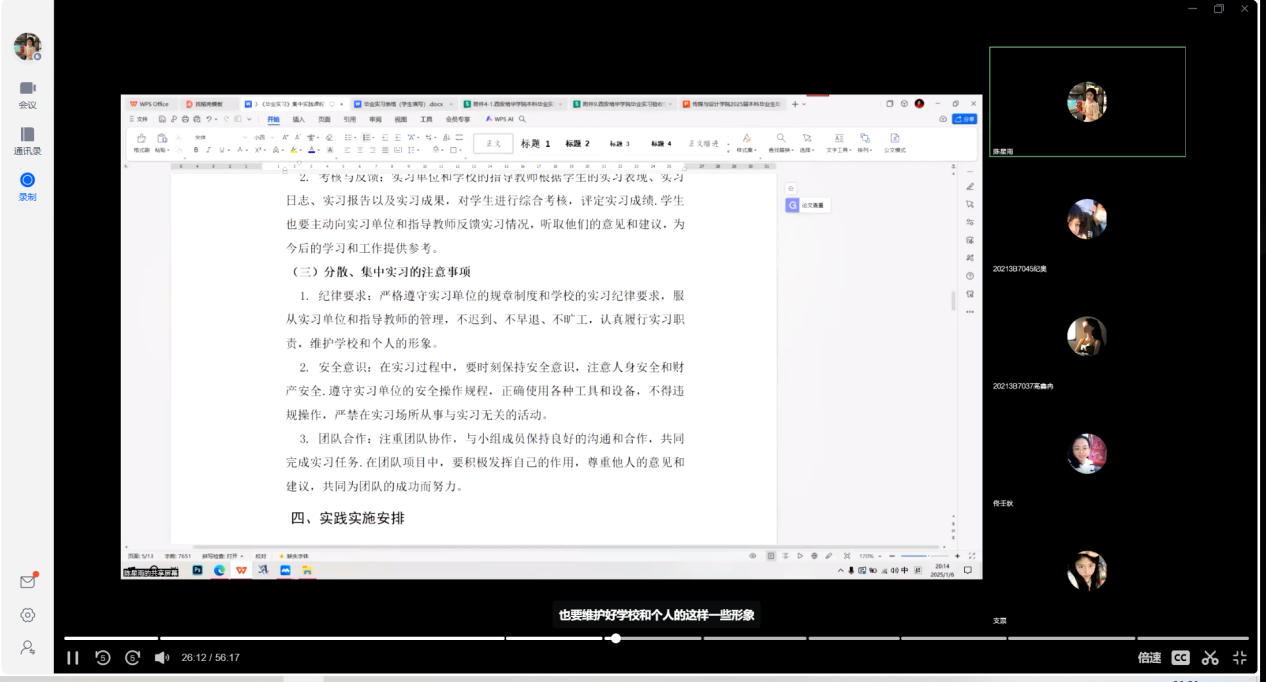
Task: Click the white playback progress handle
Action: (616, 638)
